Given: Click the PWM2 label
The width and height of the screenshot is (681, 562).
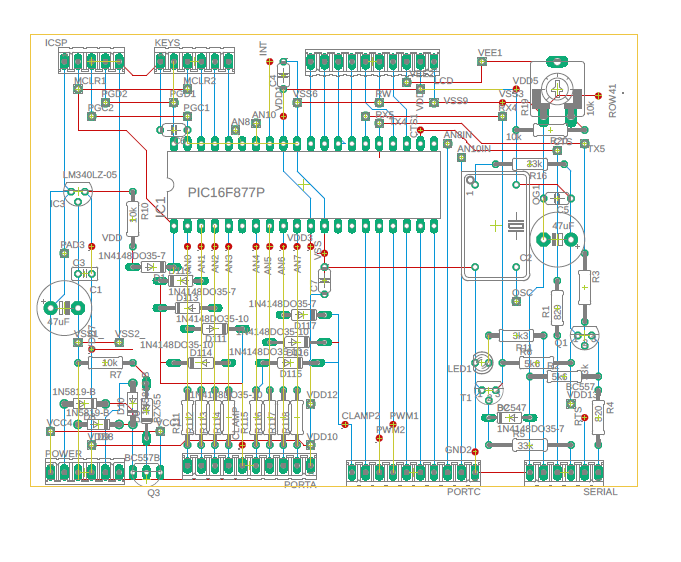Looking at the screenshot, I should (x=390, y=430).
